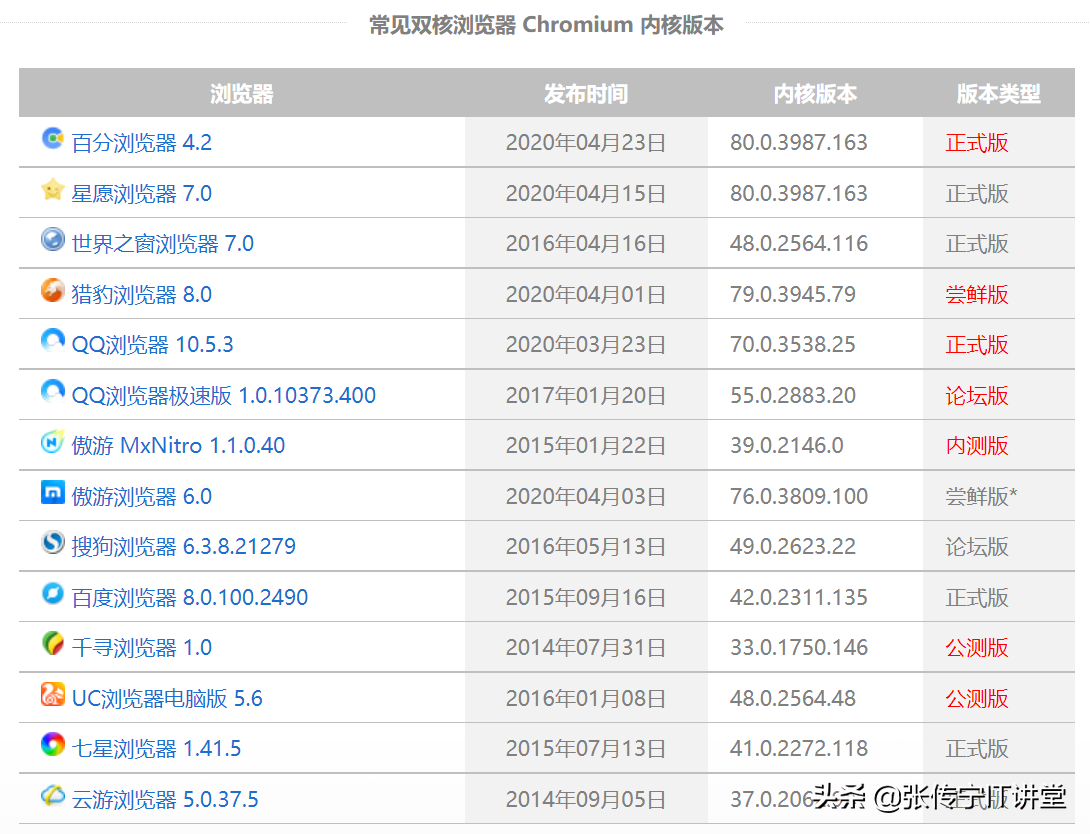Click the 傲游浏览器 6.0 blue icon
Image resolution: width=1090 pixels, height=834 pixels.
point(53,492)
